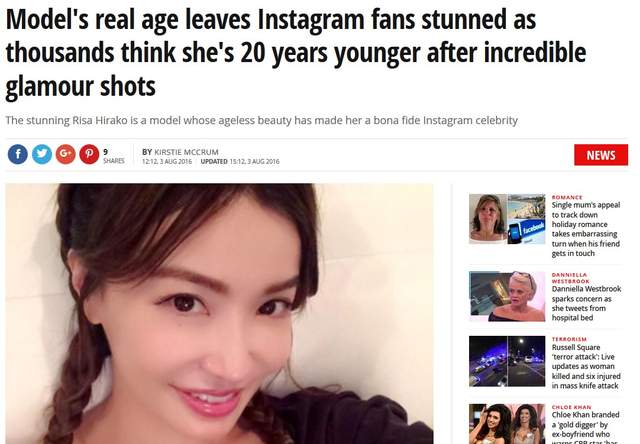Screen dimensions: 640x444
Task: Open single mum's holiday romance thumbnail
Action: (x=507, y=219)
